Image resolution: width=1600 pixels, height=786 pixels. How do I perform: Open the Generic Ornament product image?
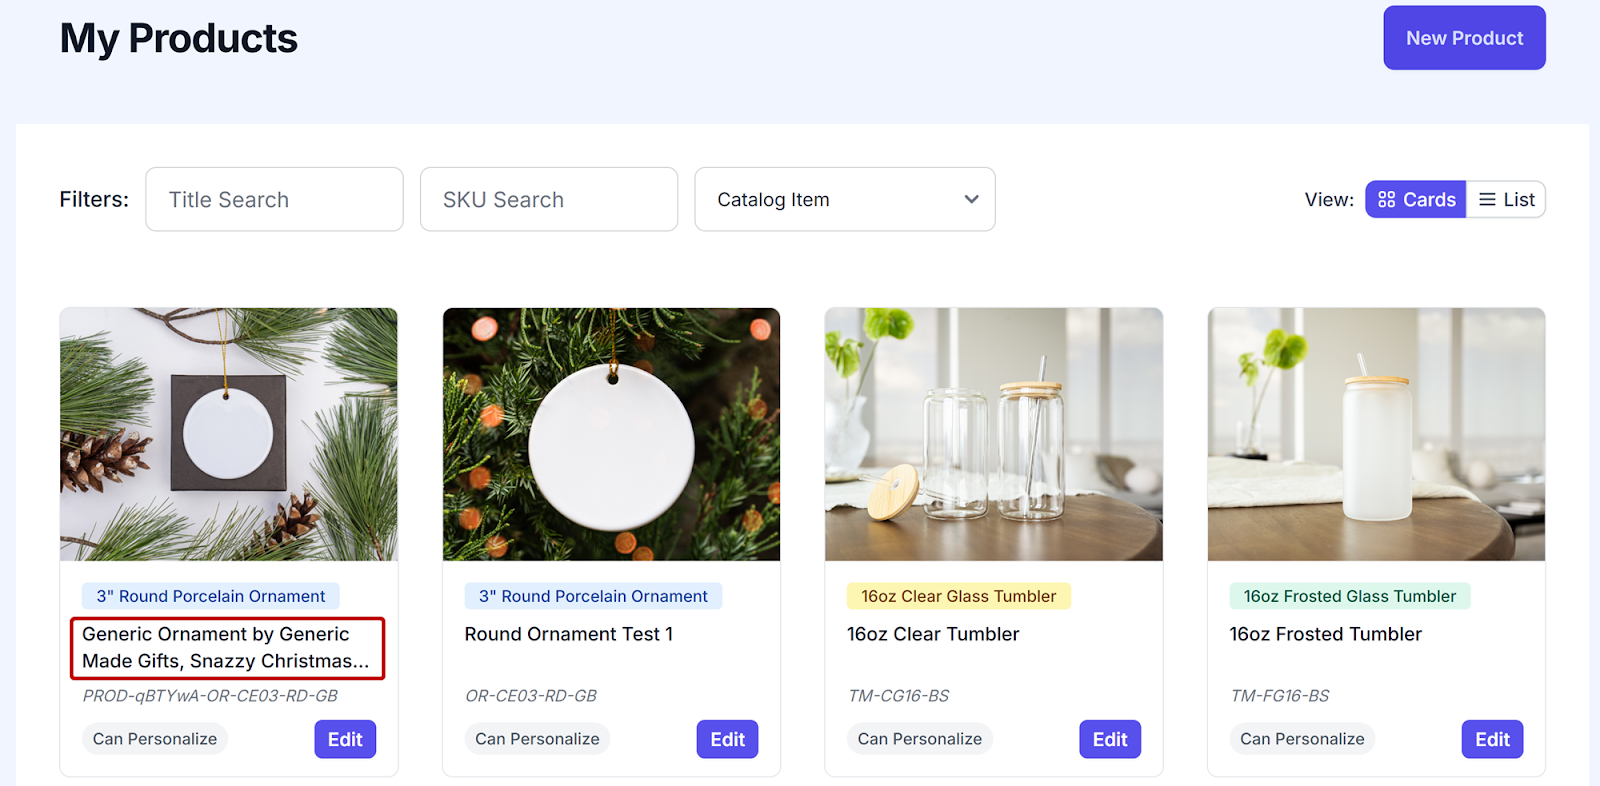click(x=229, y=434)
